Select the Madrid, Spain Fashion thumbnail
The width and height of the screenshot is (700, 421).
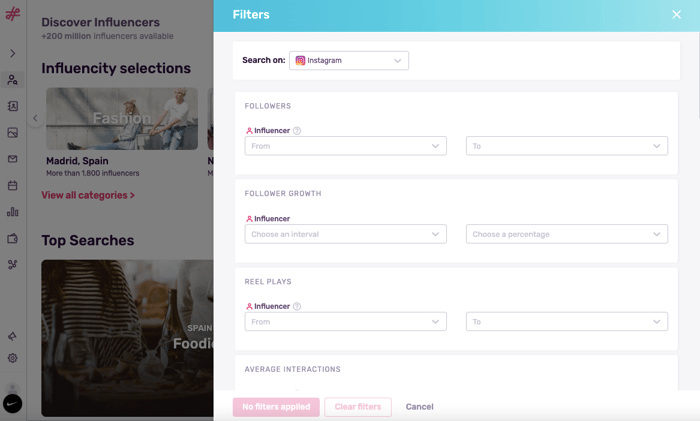122,119
